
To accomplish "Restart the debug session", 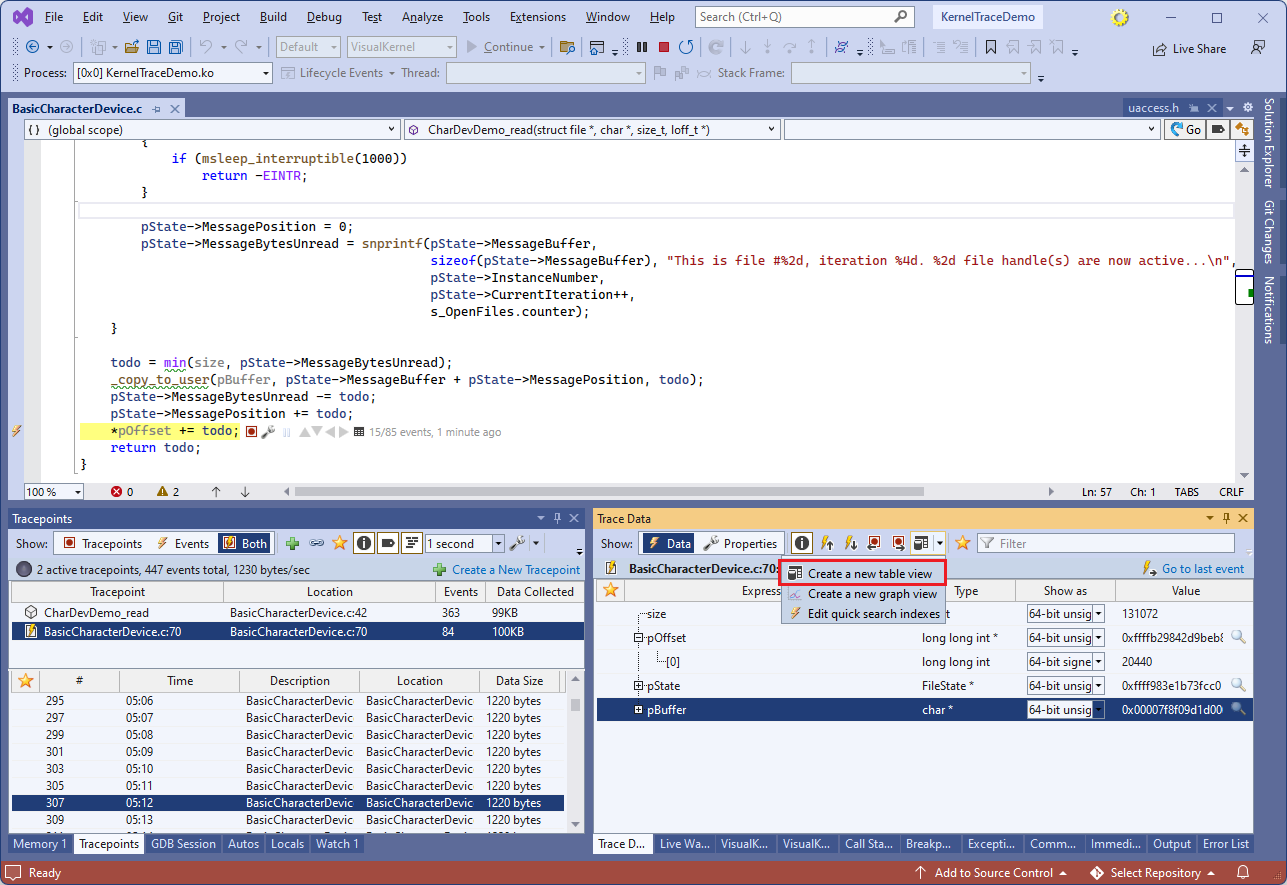I will click(686, 47).
